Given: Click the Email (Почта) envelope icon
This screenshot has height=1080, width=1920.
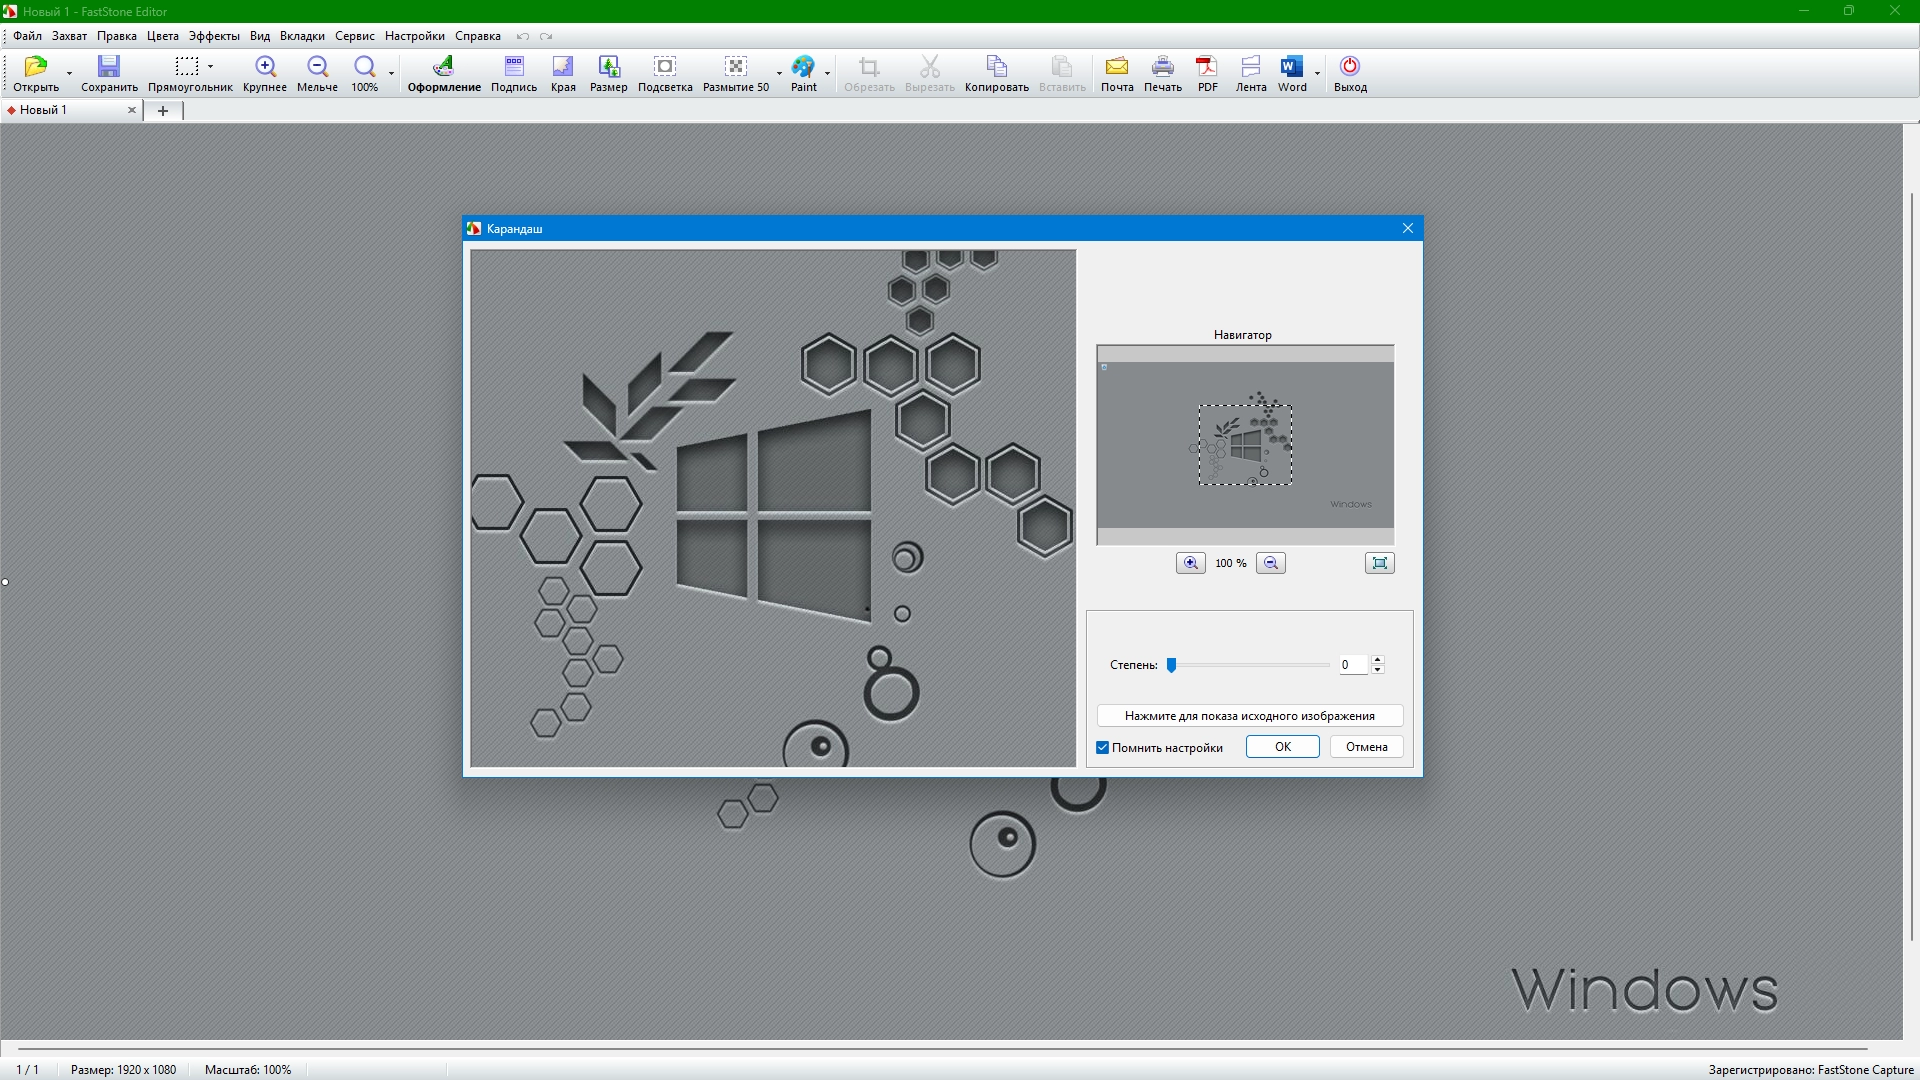Looking at the screenshot, I should [x=1116, y=67].
